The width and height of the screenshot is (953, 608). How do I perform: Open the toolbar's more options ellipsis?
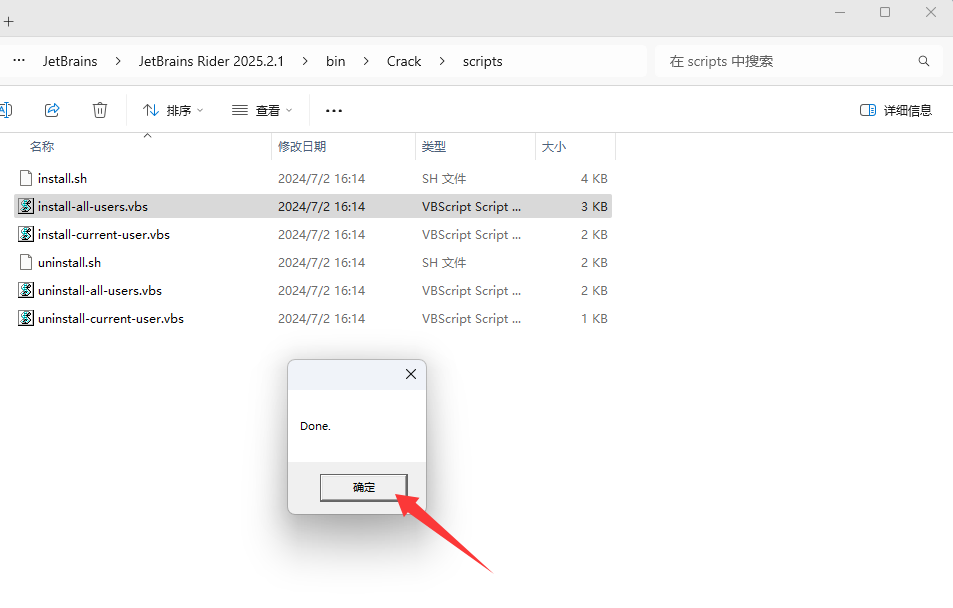click(x=334, y=111)
